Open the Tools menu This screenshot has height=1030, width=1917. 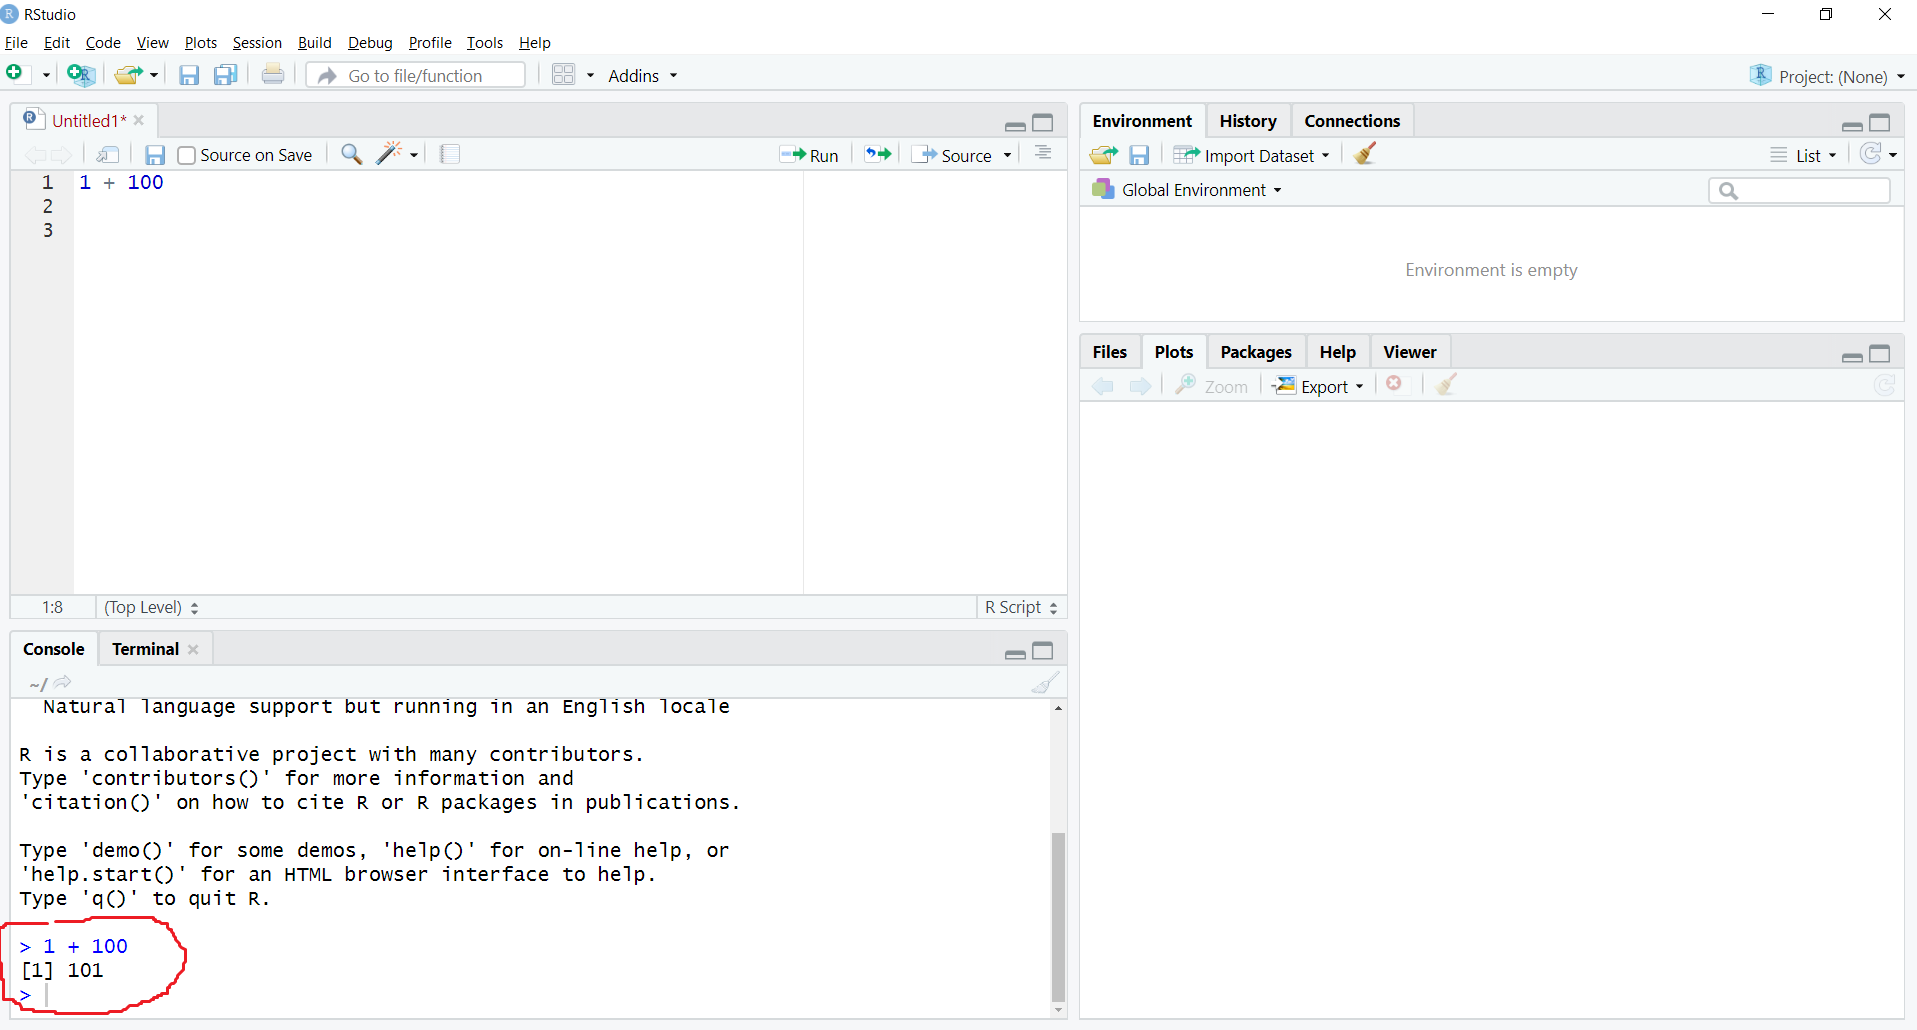click(485, 42)
